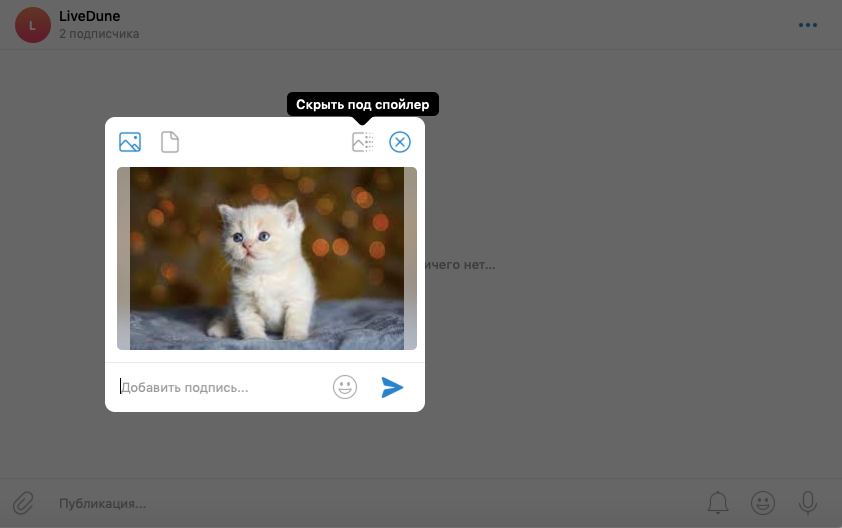
Task: Select the send as file icon
Action: coord(170,142)
